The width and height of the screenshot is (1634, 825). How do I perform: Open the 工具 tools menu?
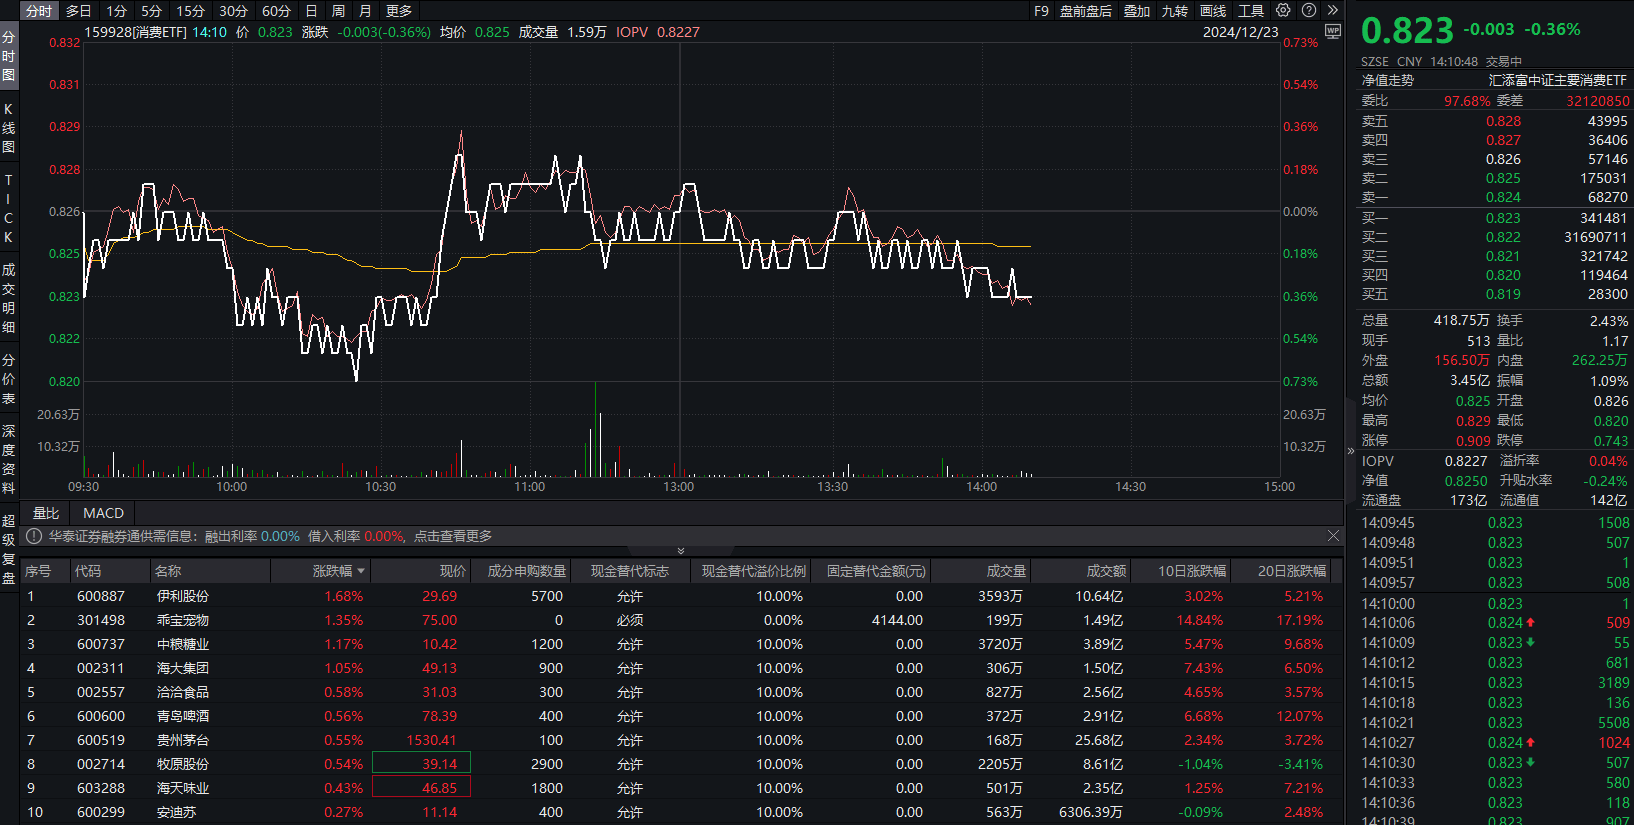coord(1251,11)
